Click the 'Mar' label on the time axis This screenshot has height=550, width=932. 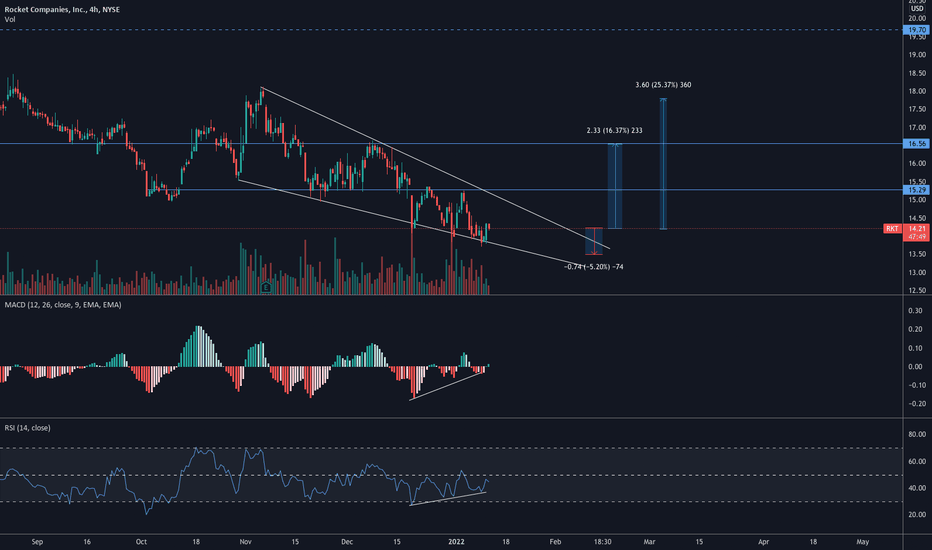649,542
